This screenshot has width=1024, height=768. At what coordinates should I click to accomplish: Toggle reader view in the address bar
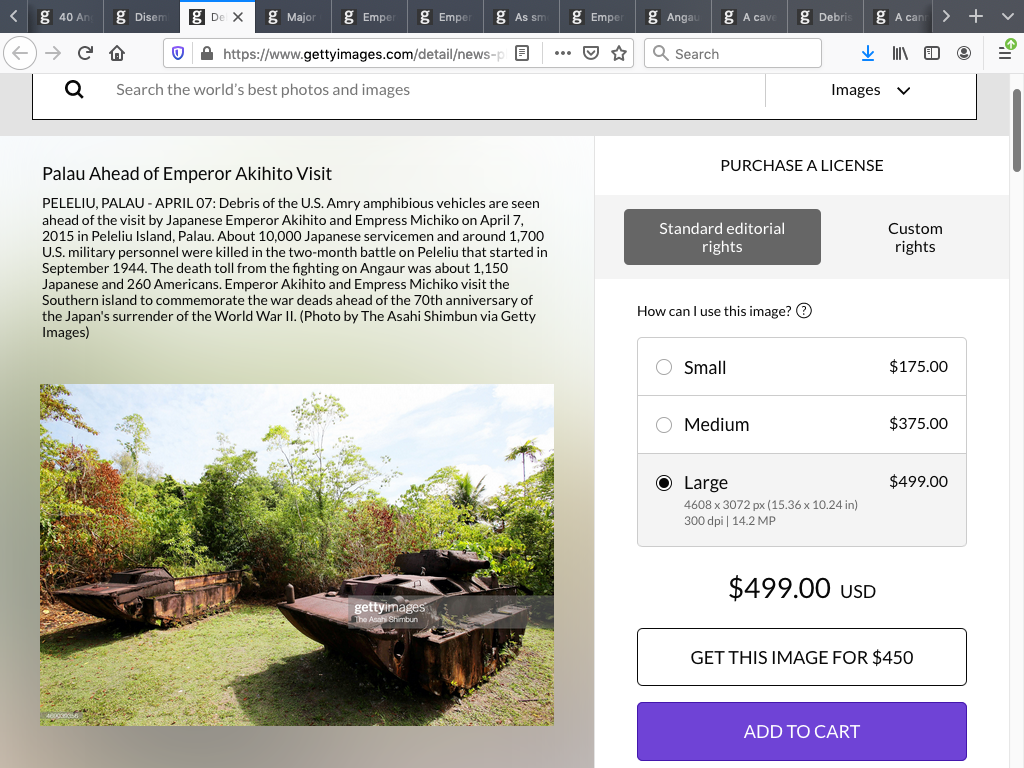(x=522, y=54)
